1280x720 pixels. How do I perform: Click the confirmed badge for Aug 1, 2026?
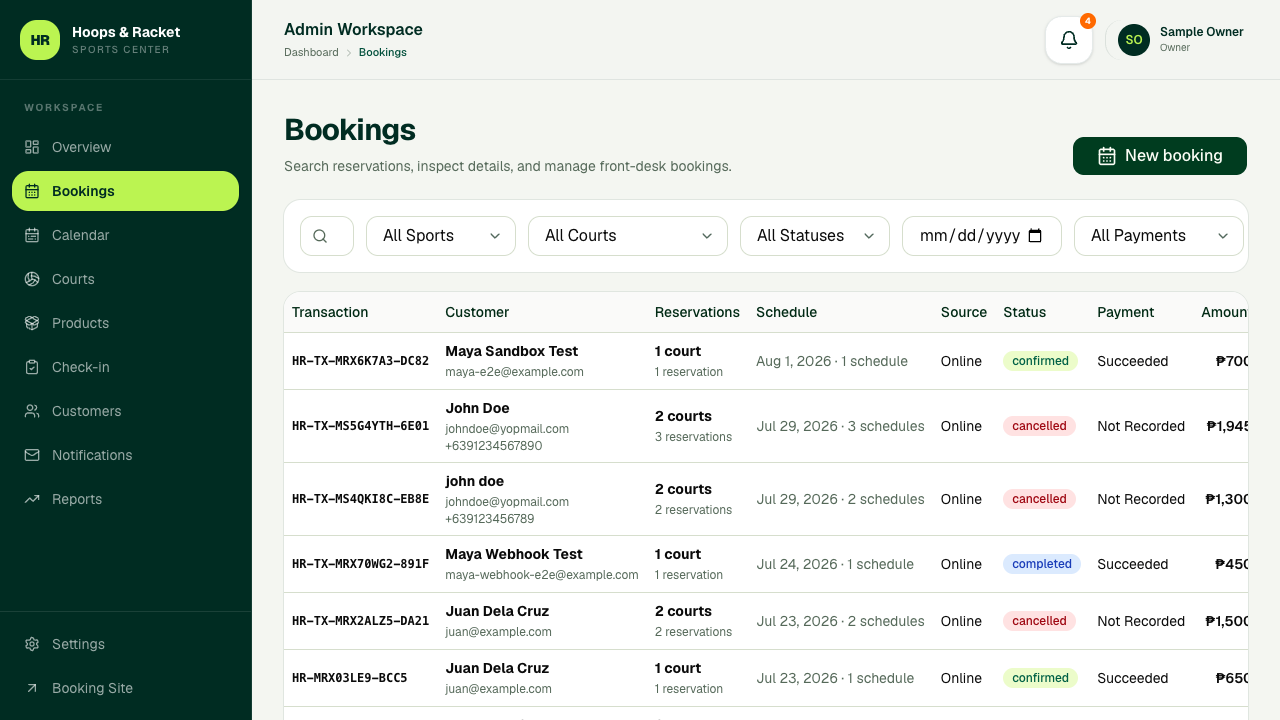pyautogui.click(x=1040, y=361)
